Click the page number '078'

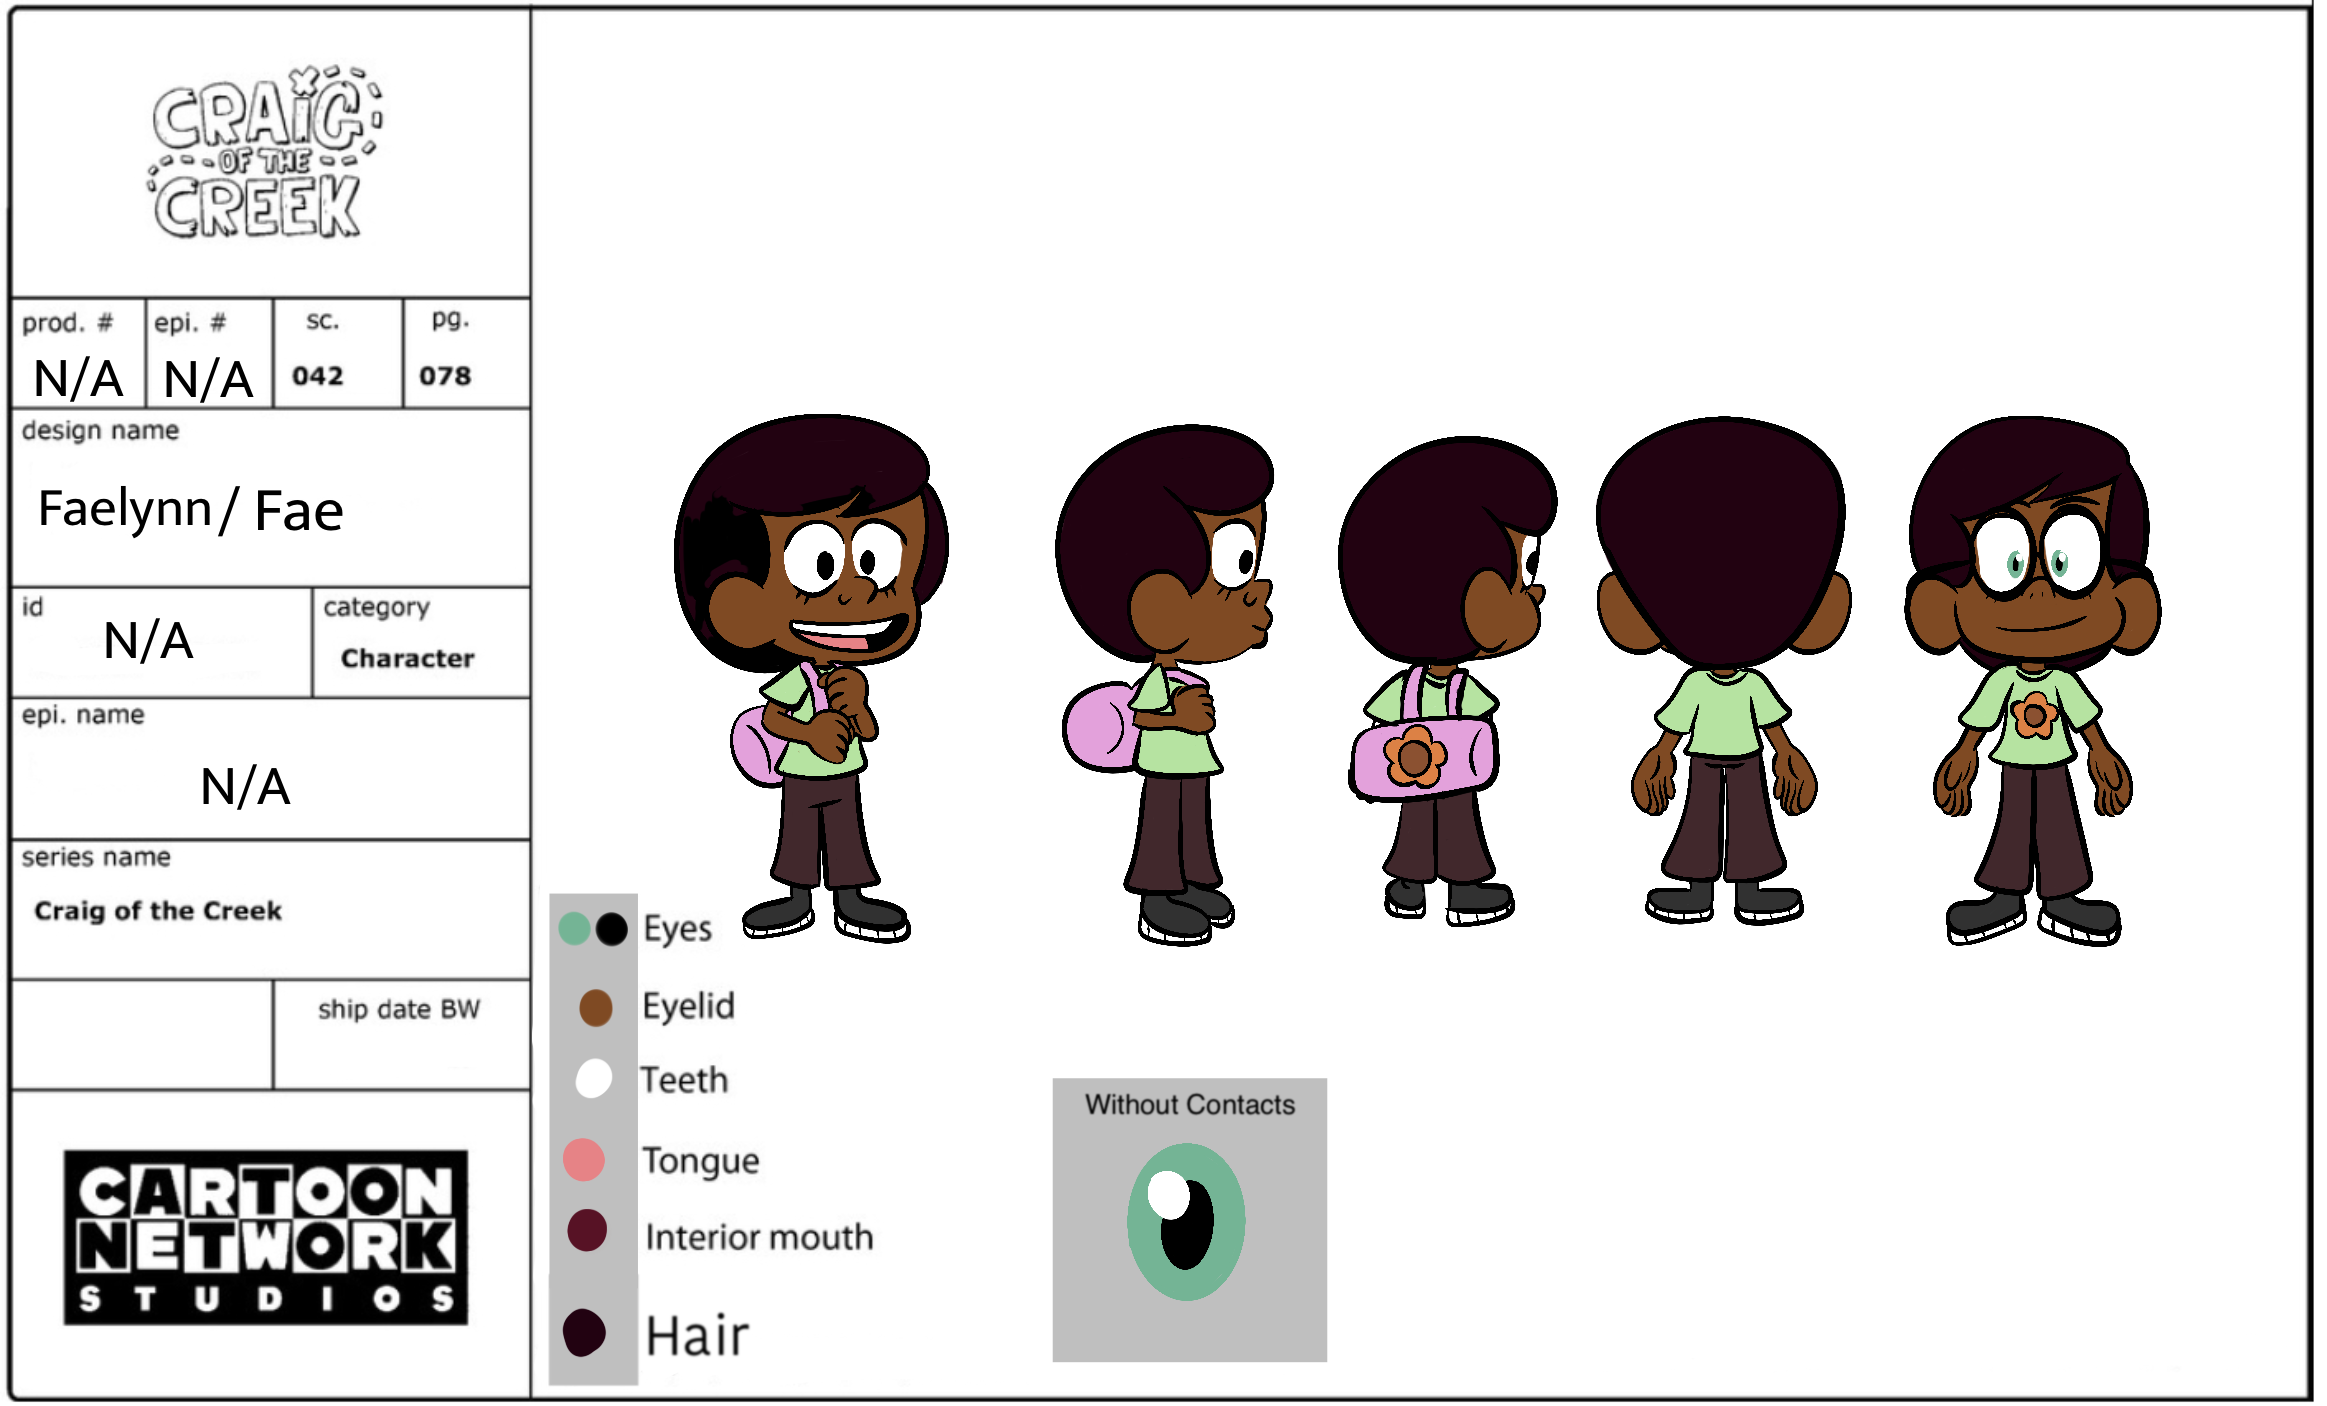tap(445, 376)
